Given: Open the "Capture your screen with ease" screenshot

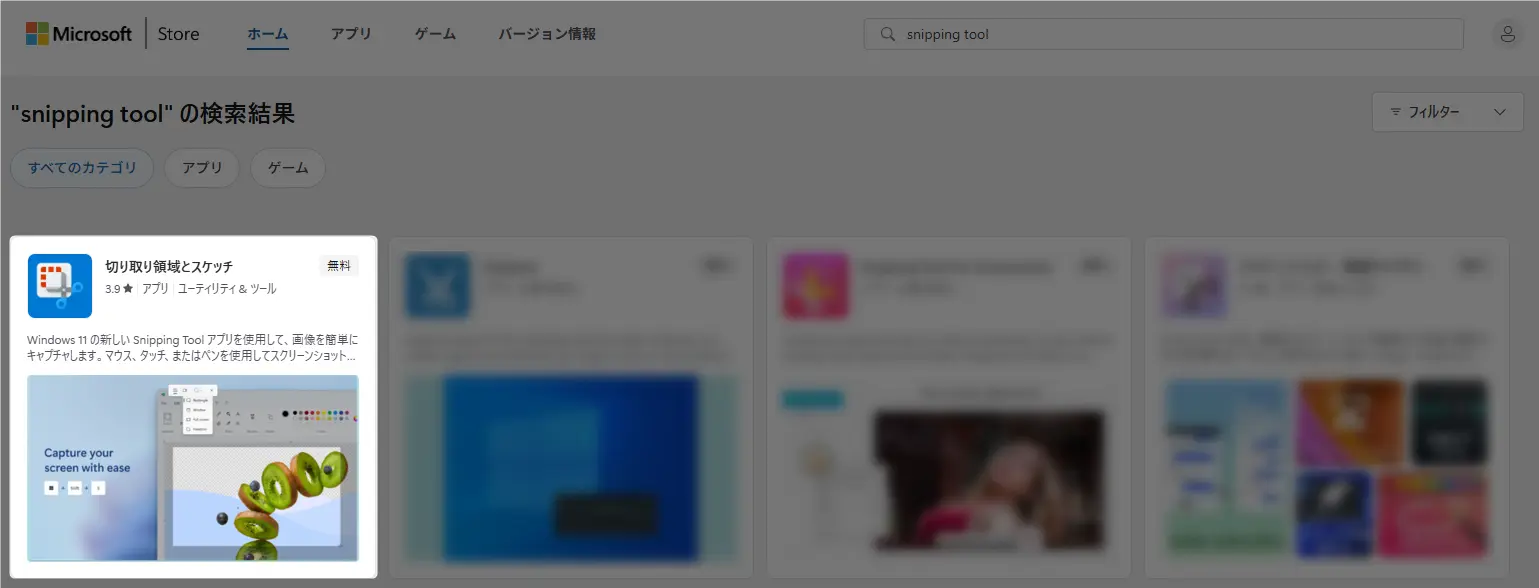Looking at the screenshot, I should (x=193, y=468).
